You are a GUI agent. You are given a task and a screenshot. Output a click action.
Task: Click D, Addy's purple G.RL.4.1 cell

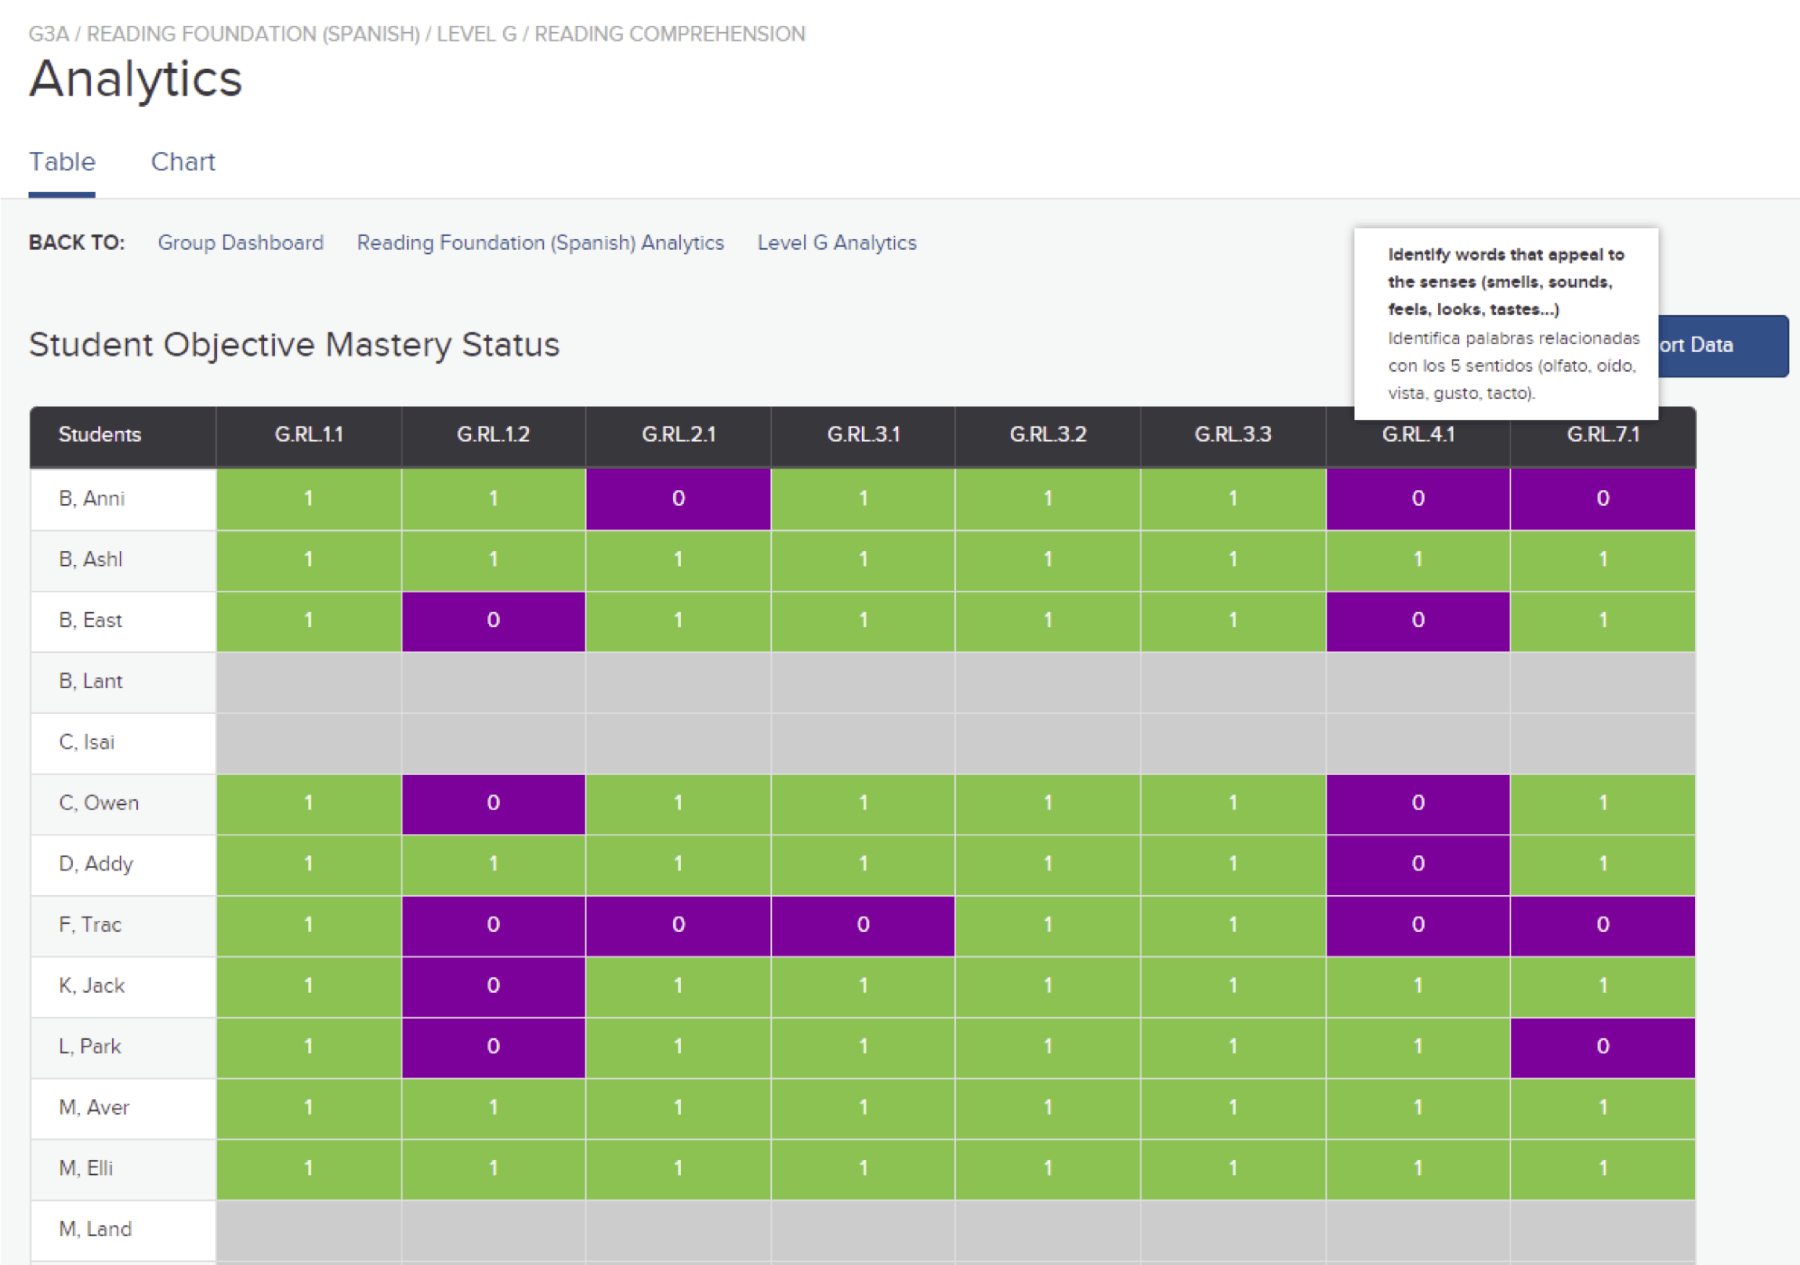(x=1418, y=865)
